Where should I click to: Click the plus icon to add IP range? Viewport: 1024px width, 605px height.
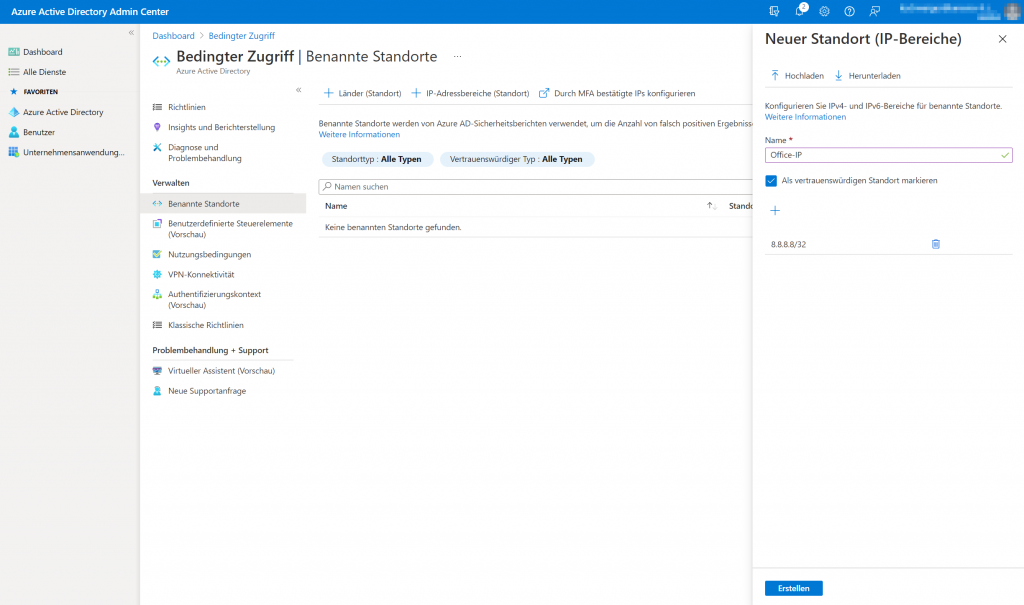775,211
